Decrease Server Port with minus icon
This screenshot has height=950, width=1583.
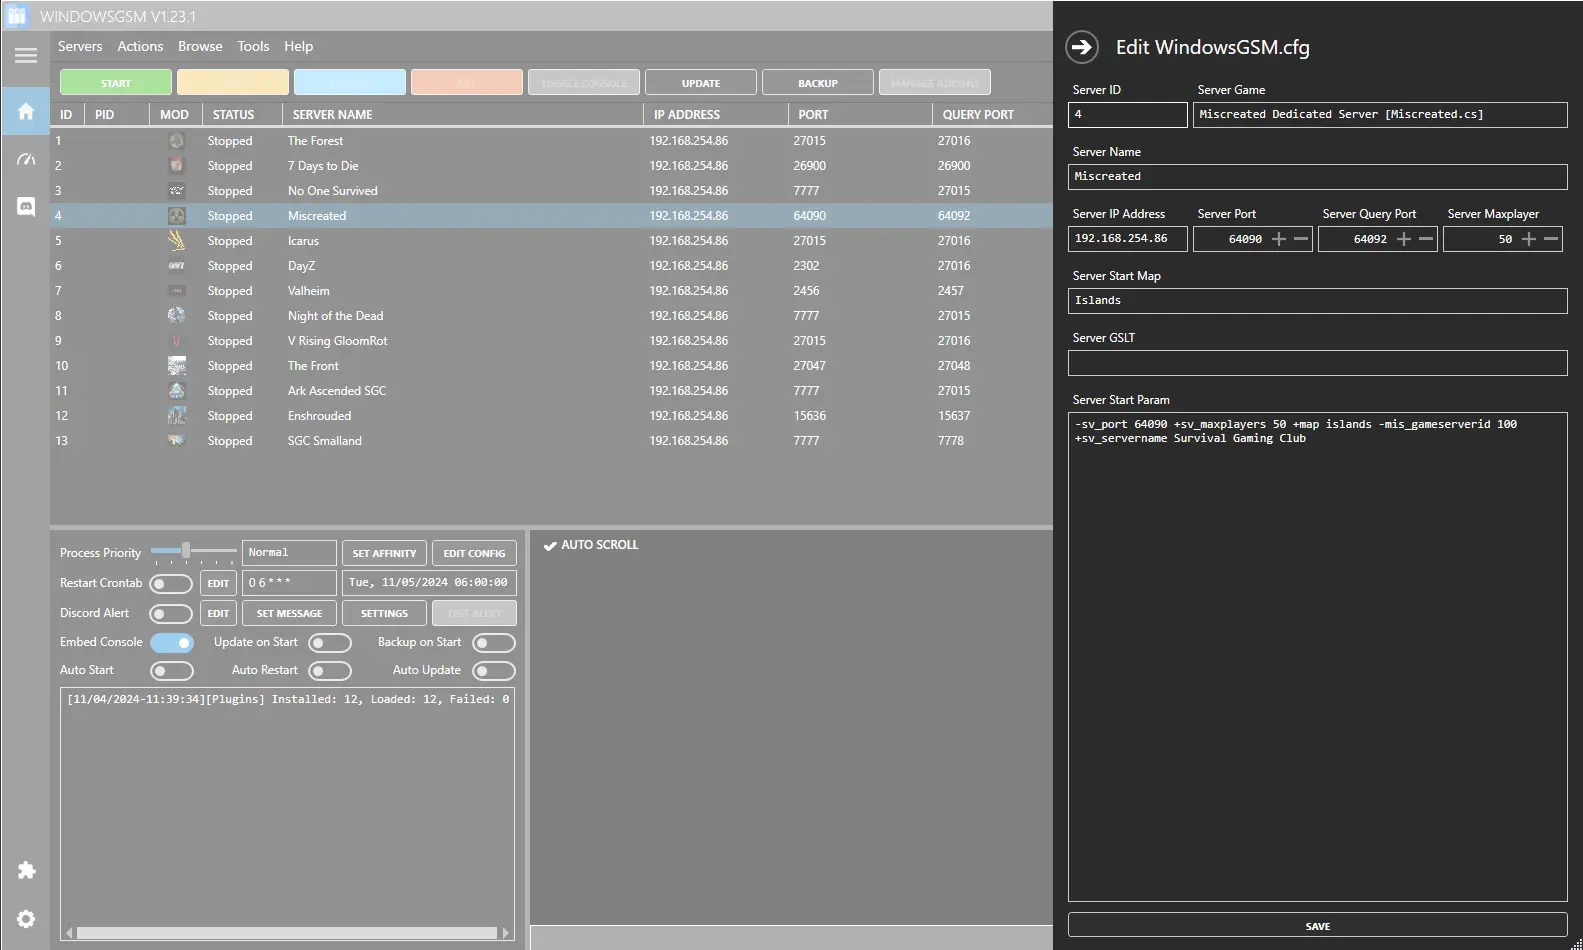1301,239
